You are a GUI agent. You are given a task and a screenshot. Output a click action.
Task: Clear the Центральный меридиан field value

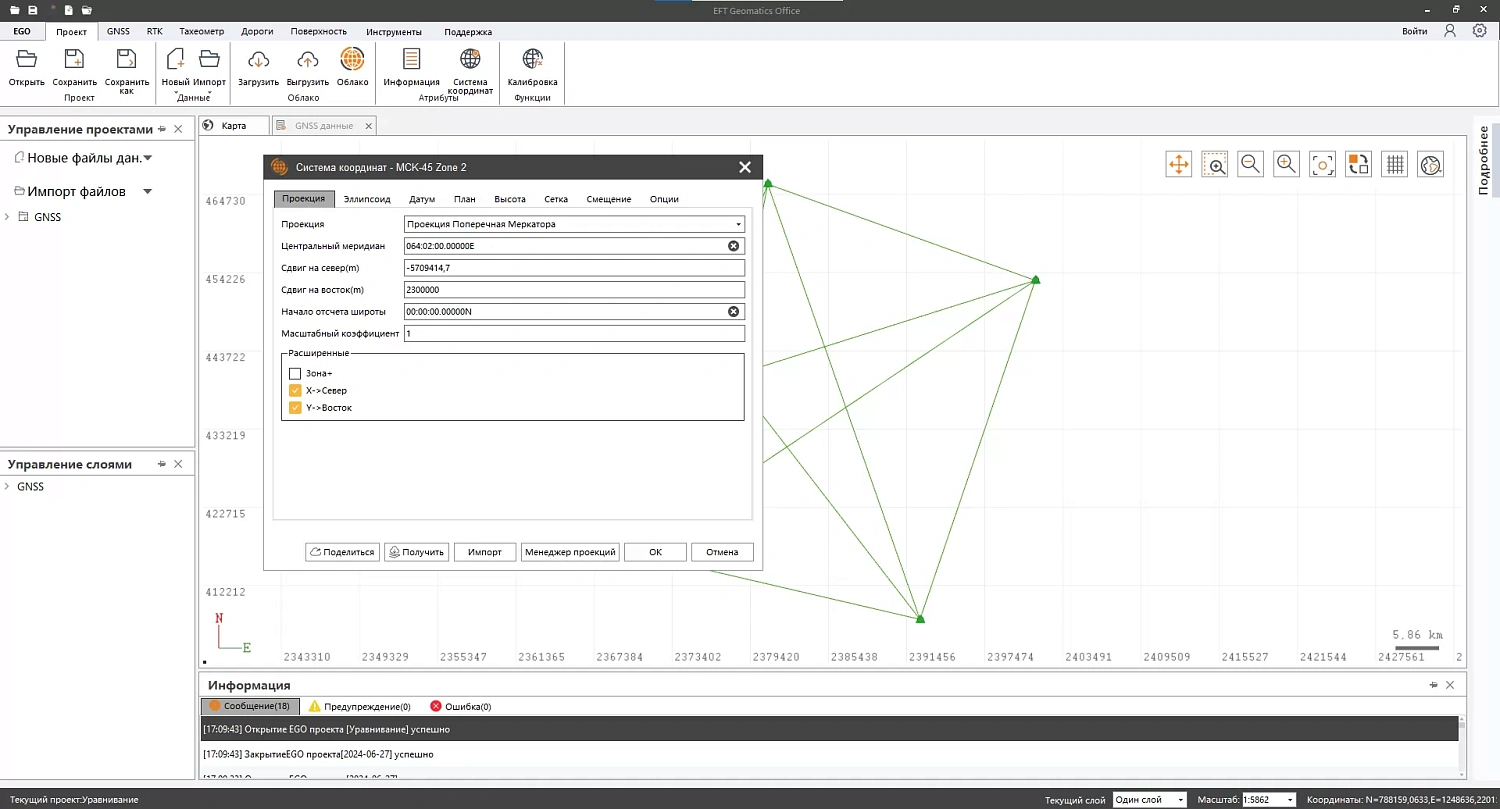pyautogui.click(x=733, y=246)
